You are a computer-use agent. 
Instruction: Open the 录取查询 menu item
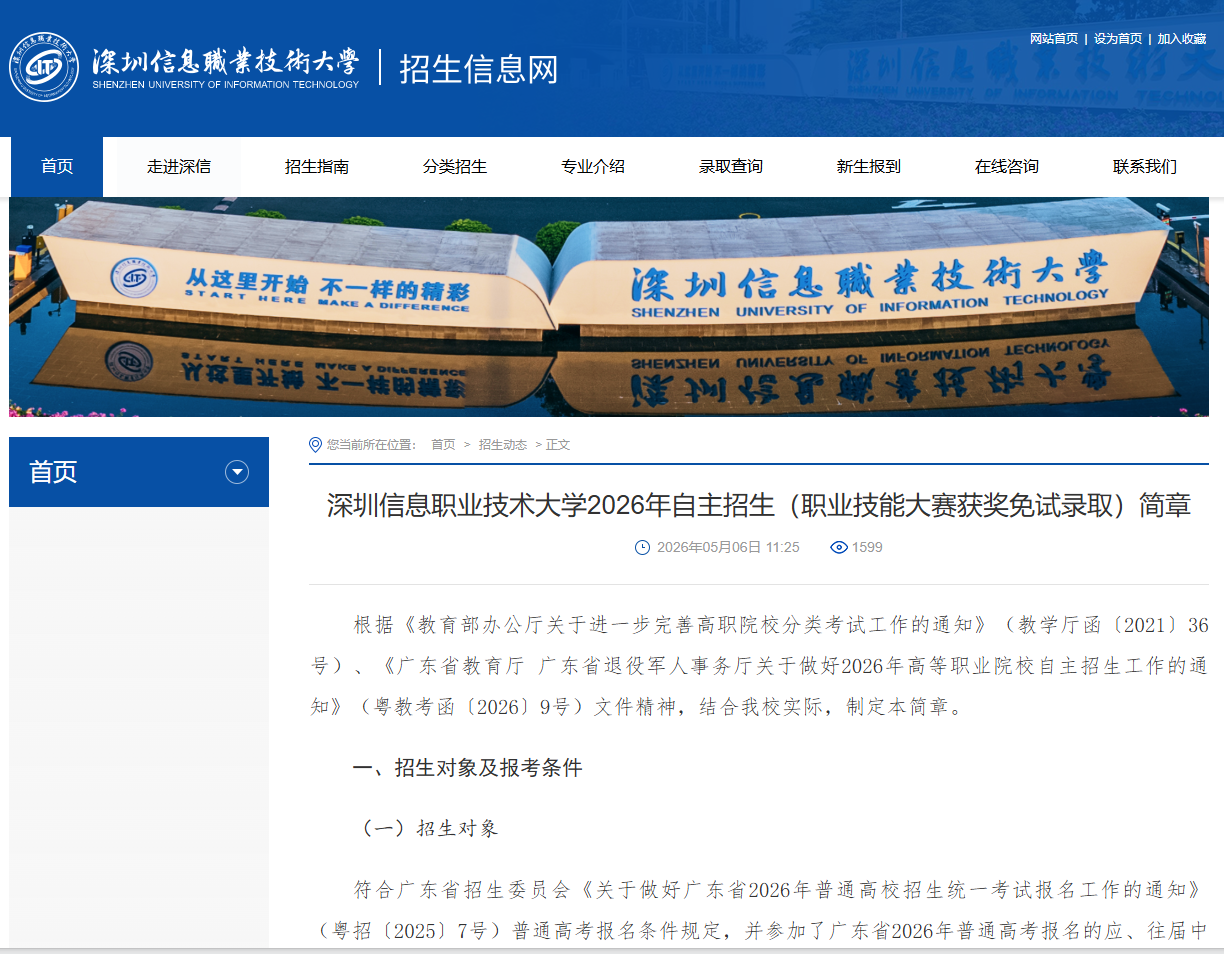point(731,167)
